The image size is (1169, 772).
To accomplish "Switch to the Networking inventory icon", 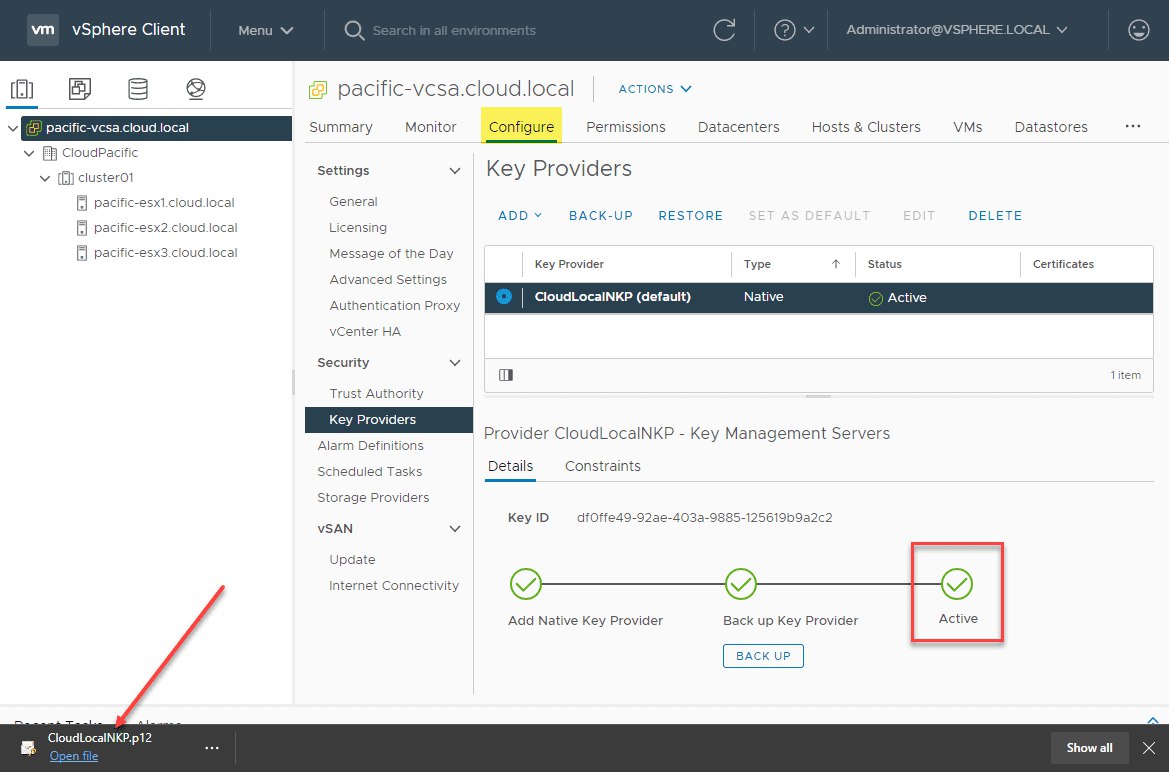I will click(196, 89).
